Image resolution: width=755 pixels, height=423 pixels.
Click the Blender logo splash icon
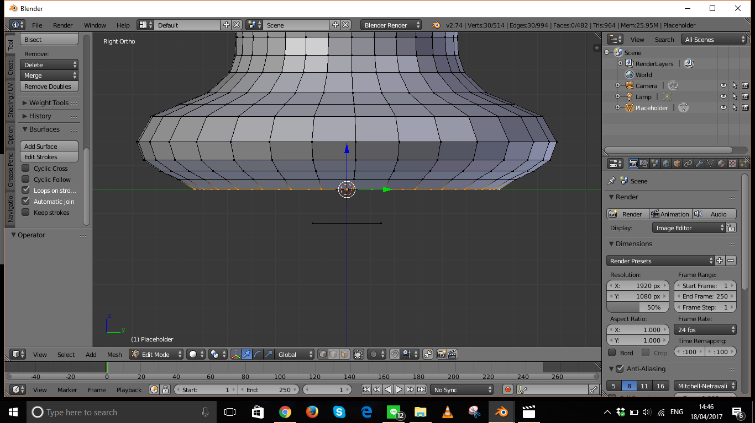click(436, 25)
